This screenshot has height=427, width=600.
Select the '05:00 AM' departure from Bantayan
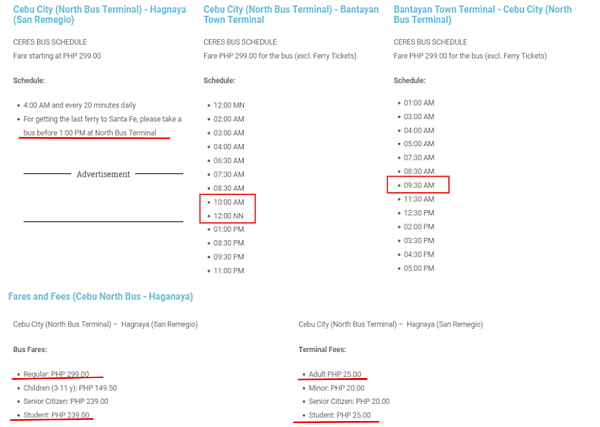pyautogui.click(x=419, y=144)
